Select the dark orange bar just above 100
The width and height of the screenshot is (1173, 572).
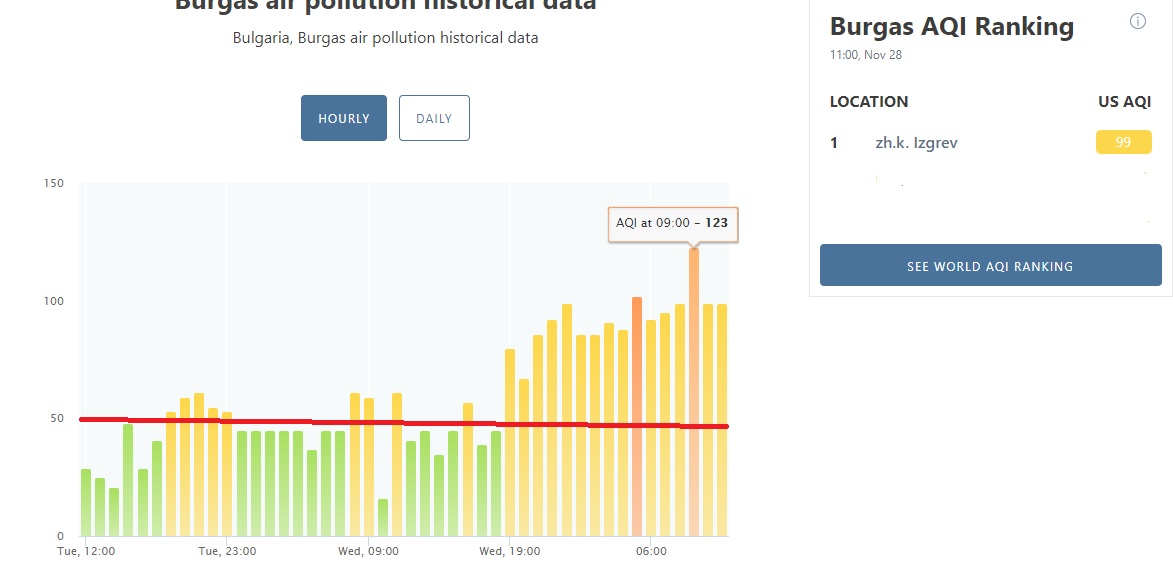click(637, 416)
